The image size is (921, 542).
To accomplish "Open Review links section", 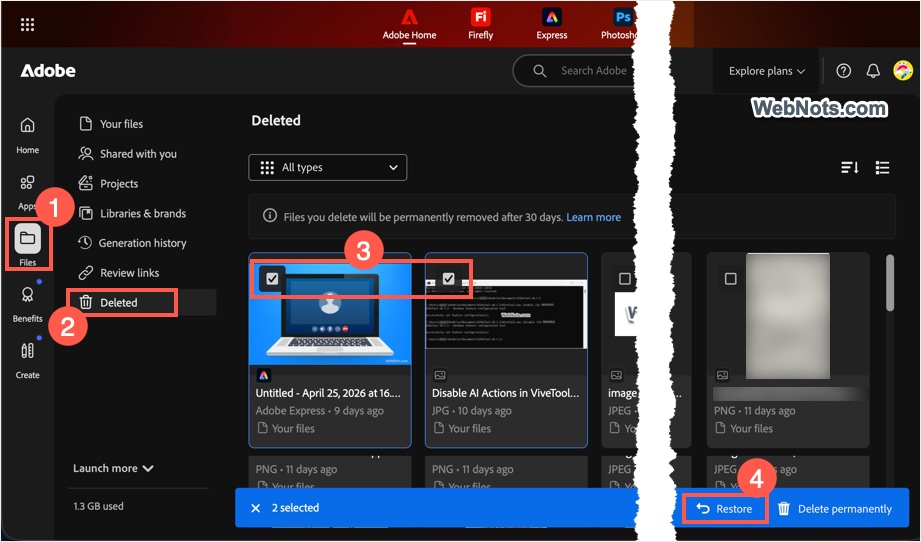I will [119, 273].
